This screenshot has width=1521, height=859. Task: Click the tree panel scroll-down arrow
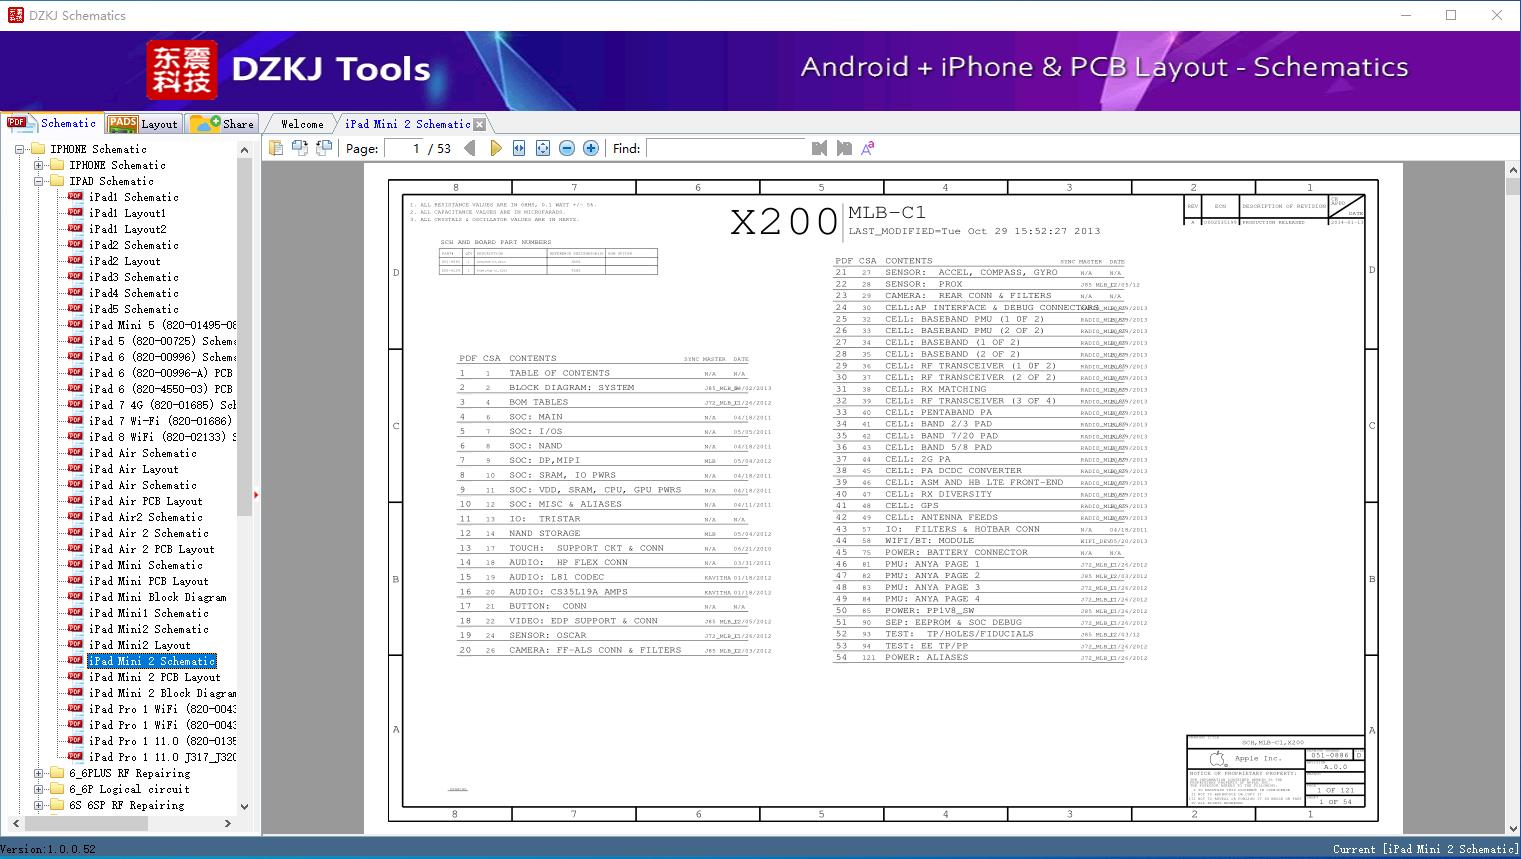pos(244,806)
